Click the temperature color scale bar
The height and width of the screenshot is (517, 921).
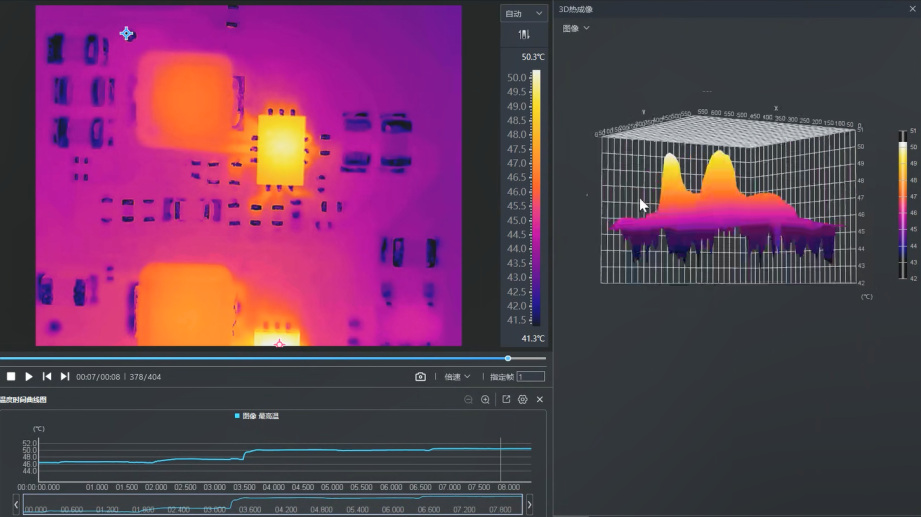[536, 197]
